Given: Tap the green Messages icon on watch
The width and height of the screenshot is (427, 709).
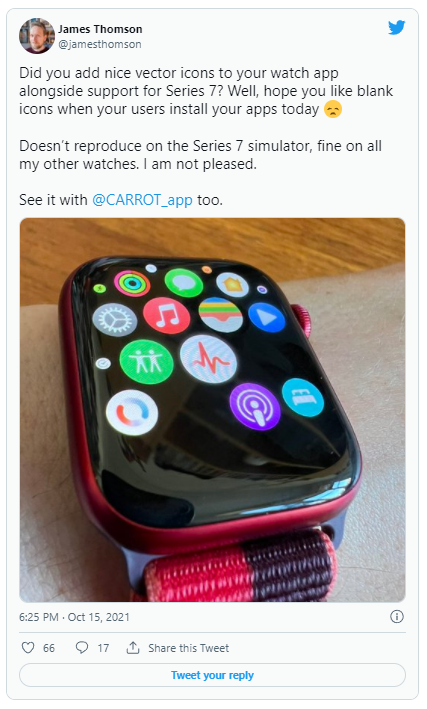Looking at the screenshot, I should [183, 283].
